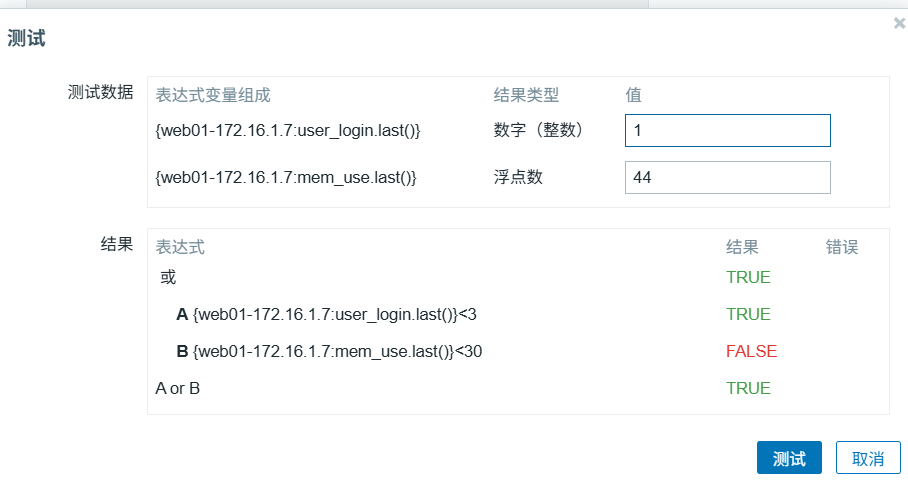908x486 pixels.
Task: Click the 错误 column header
Action: tap(841, 247)
